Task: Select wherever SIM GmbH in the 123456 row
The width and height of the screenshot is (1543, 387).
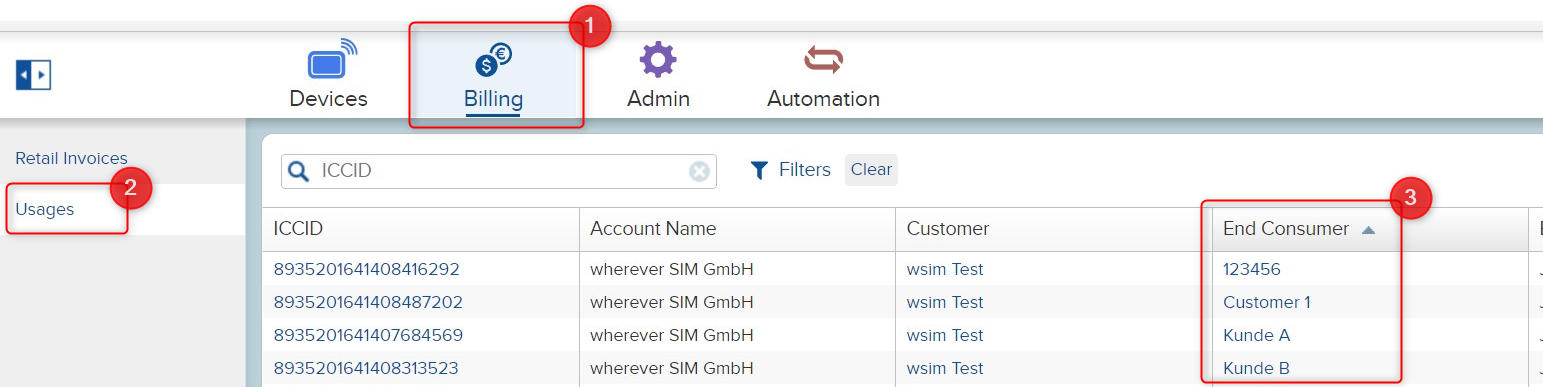Action: click(x=672, y=269)
